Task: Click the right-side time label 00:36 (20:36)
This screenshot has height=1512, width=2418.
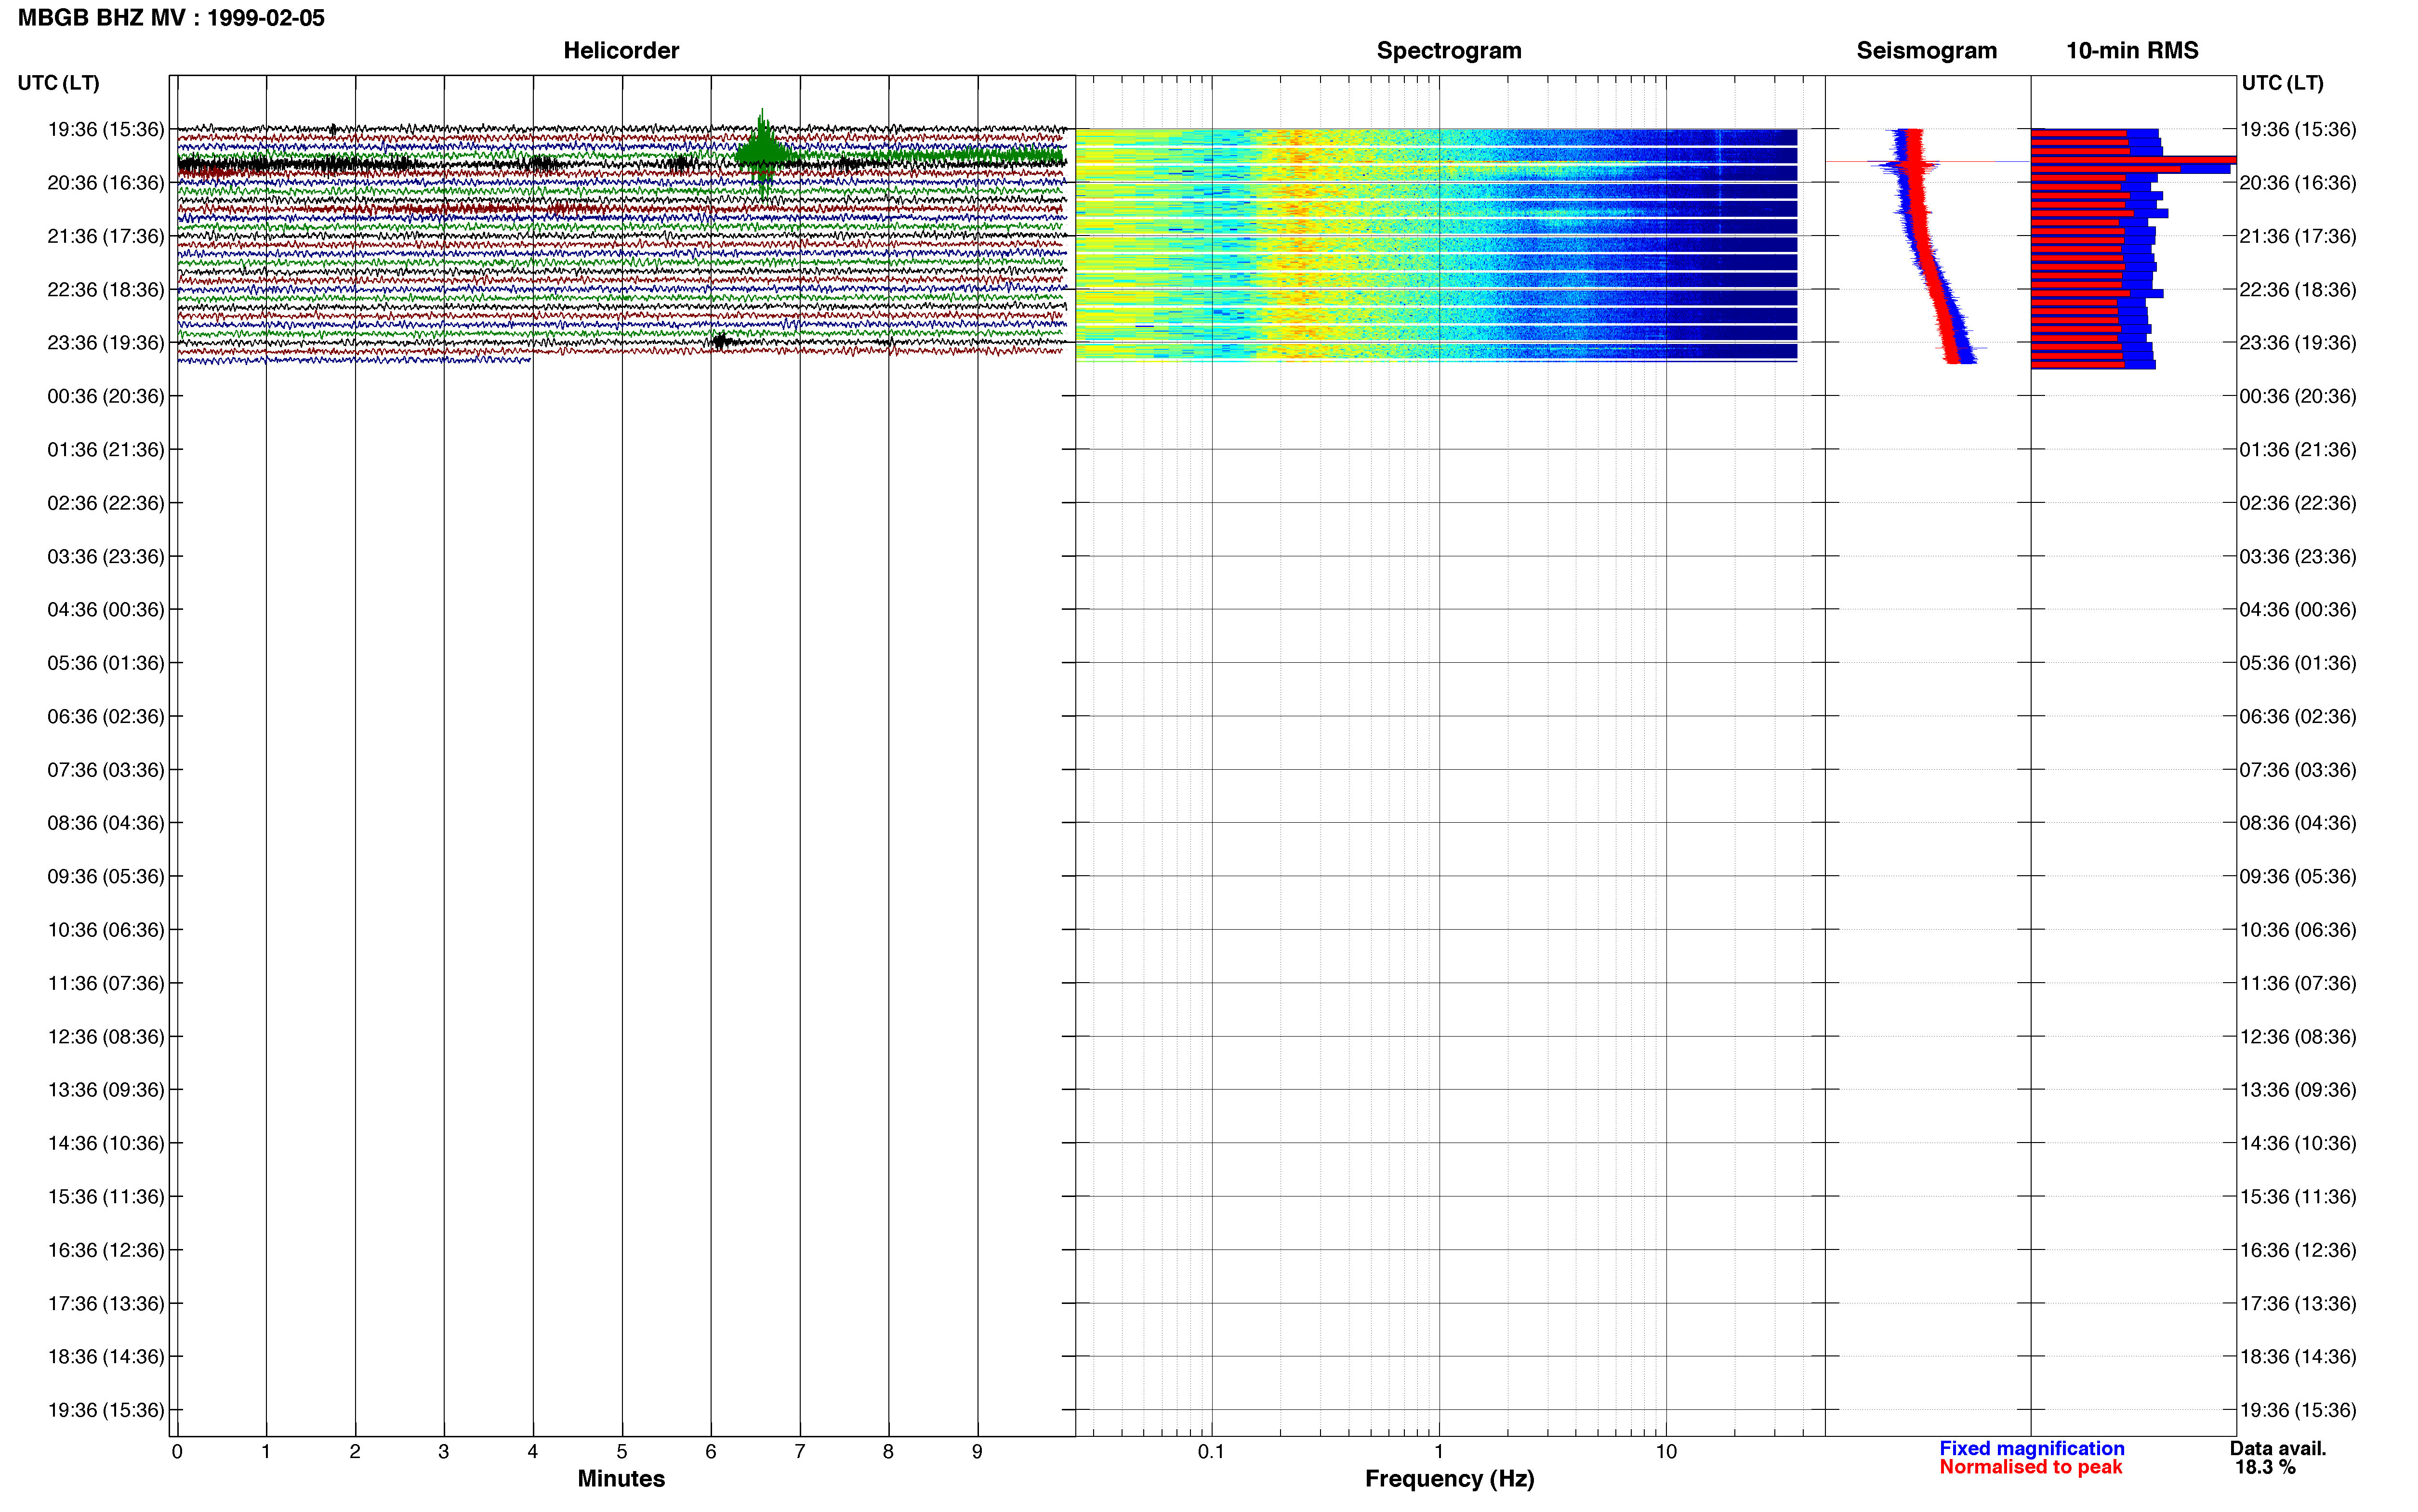Action: point(2298,396)
